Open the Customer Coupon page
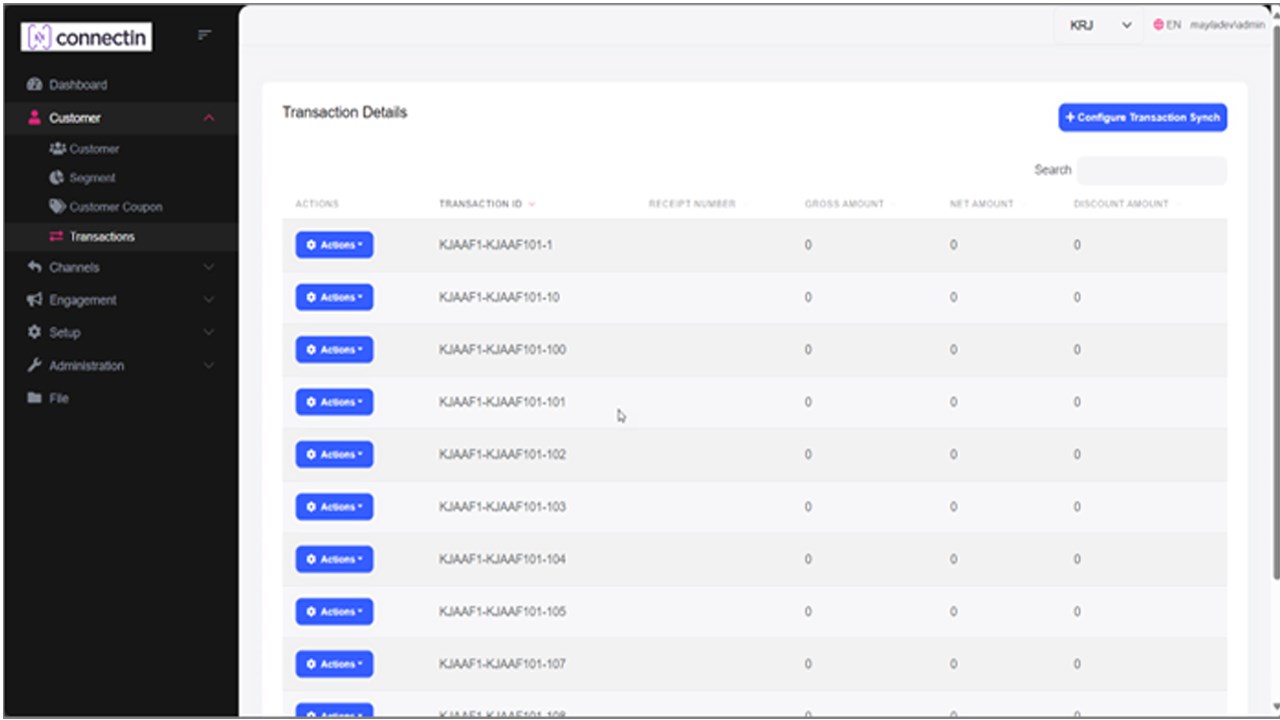The height and width of the screenshot is (720, 1280). coord(116,207)
